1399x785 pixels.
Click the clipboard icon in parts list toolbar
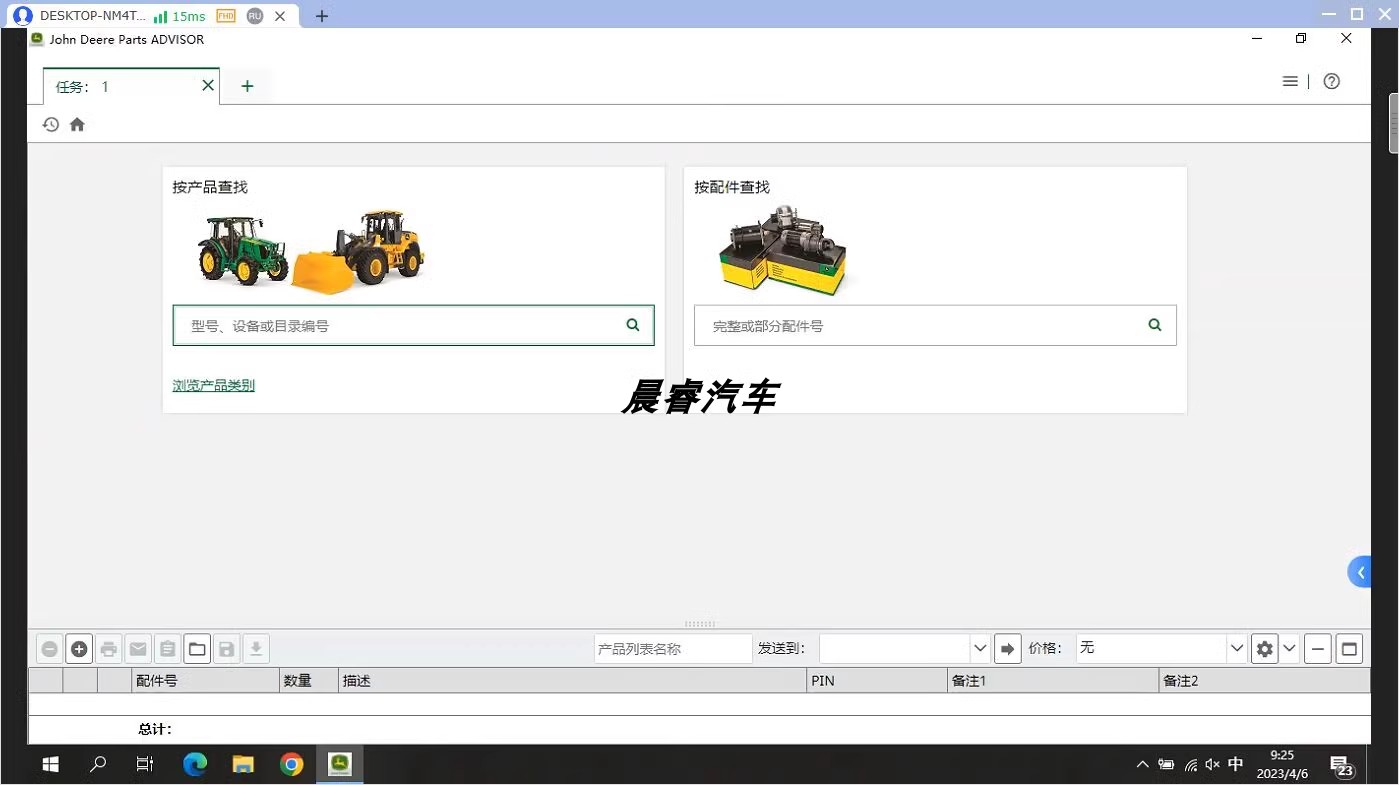coord(168,649)
